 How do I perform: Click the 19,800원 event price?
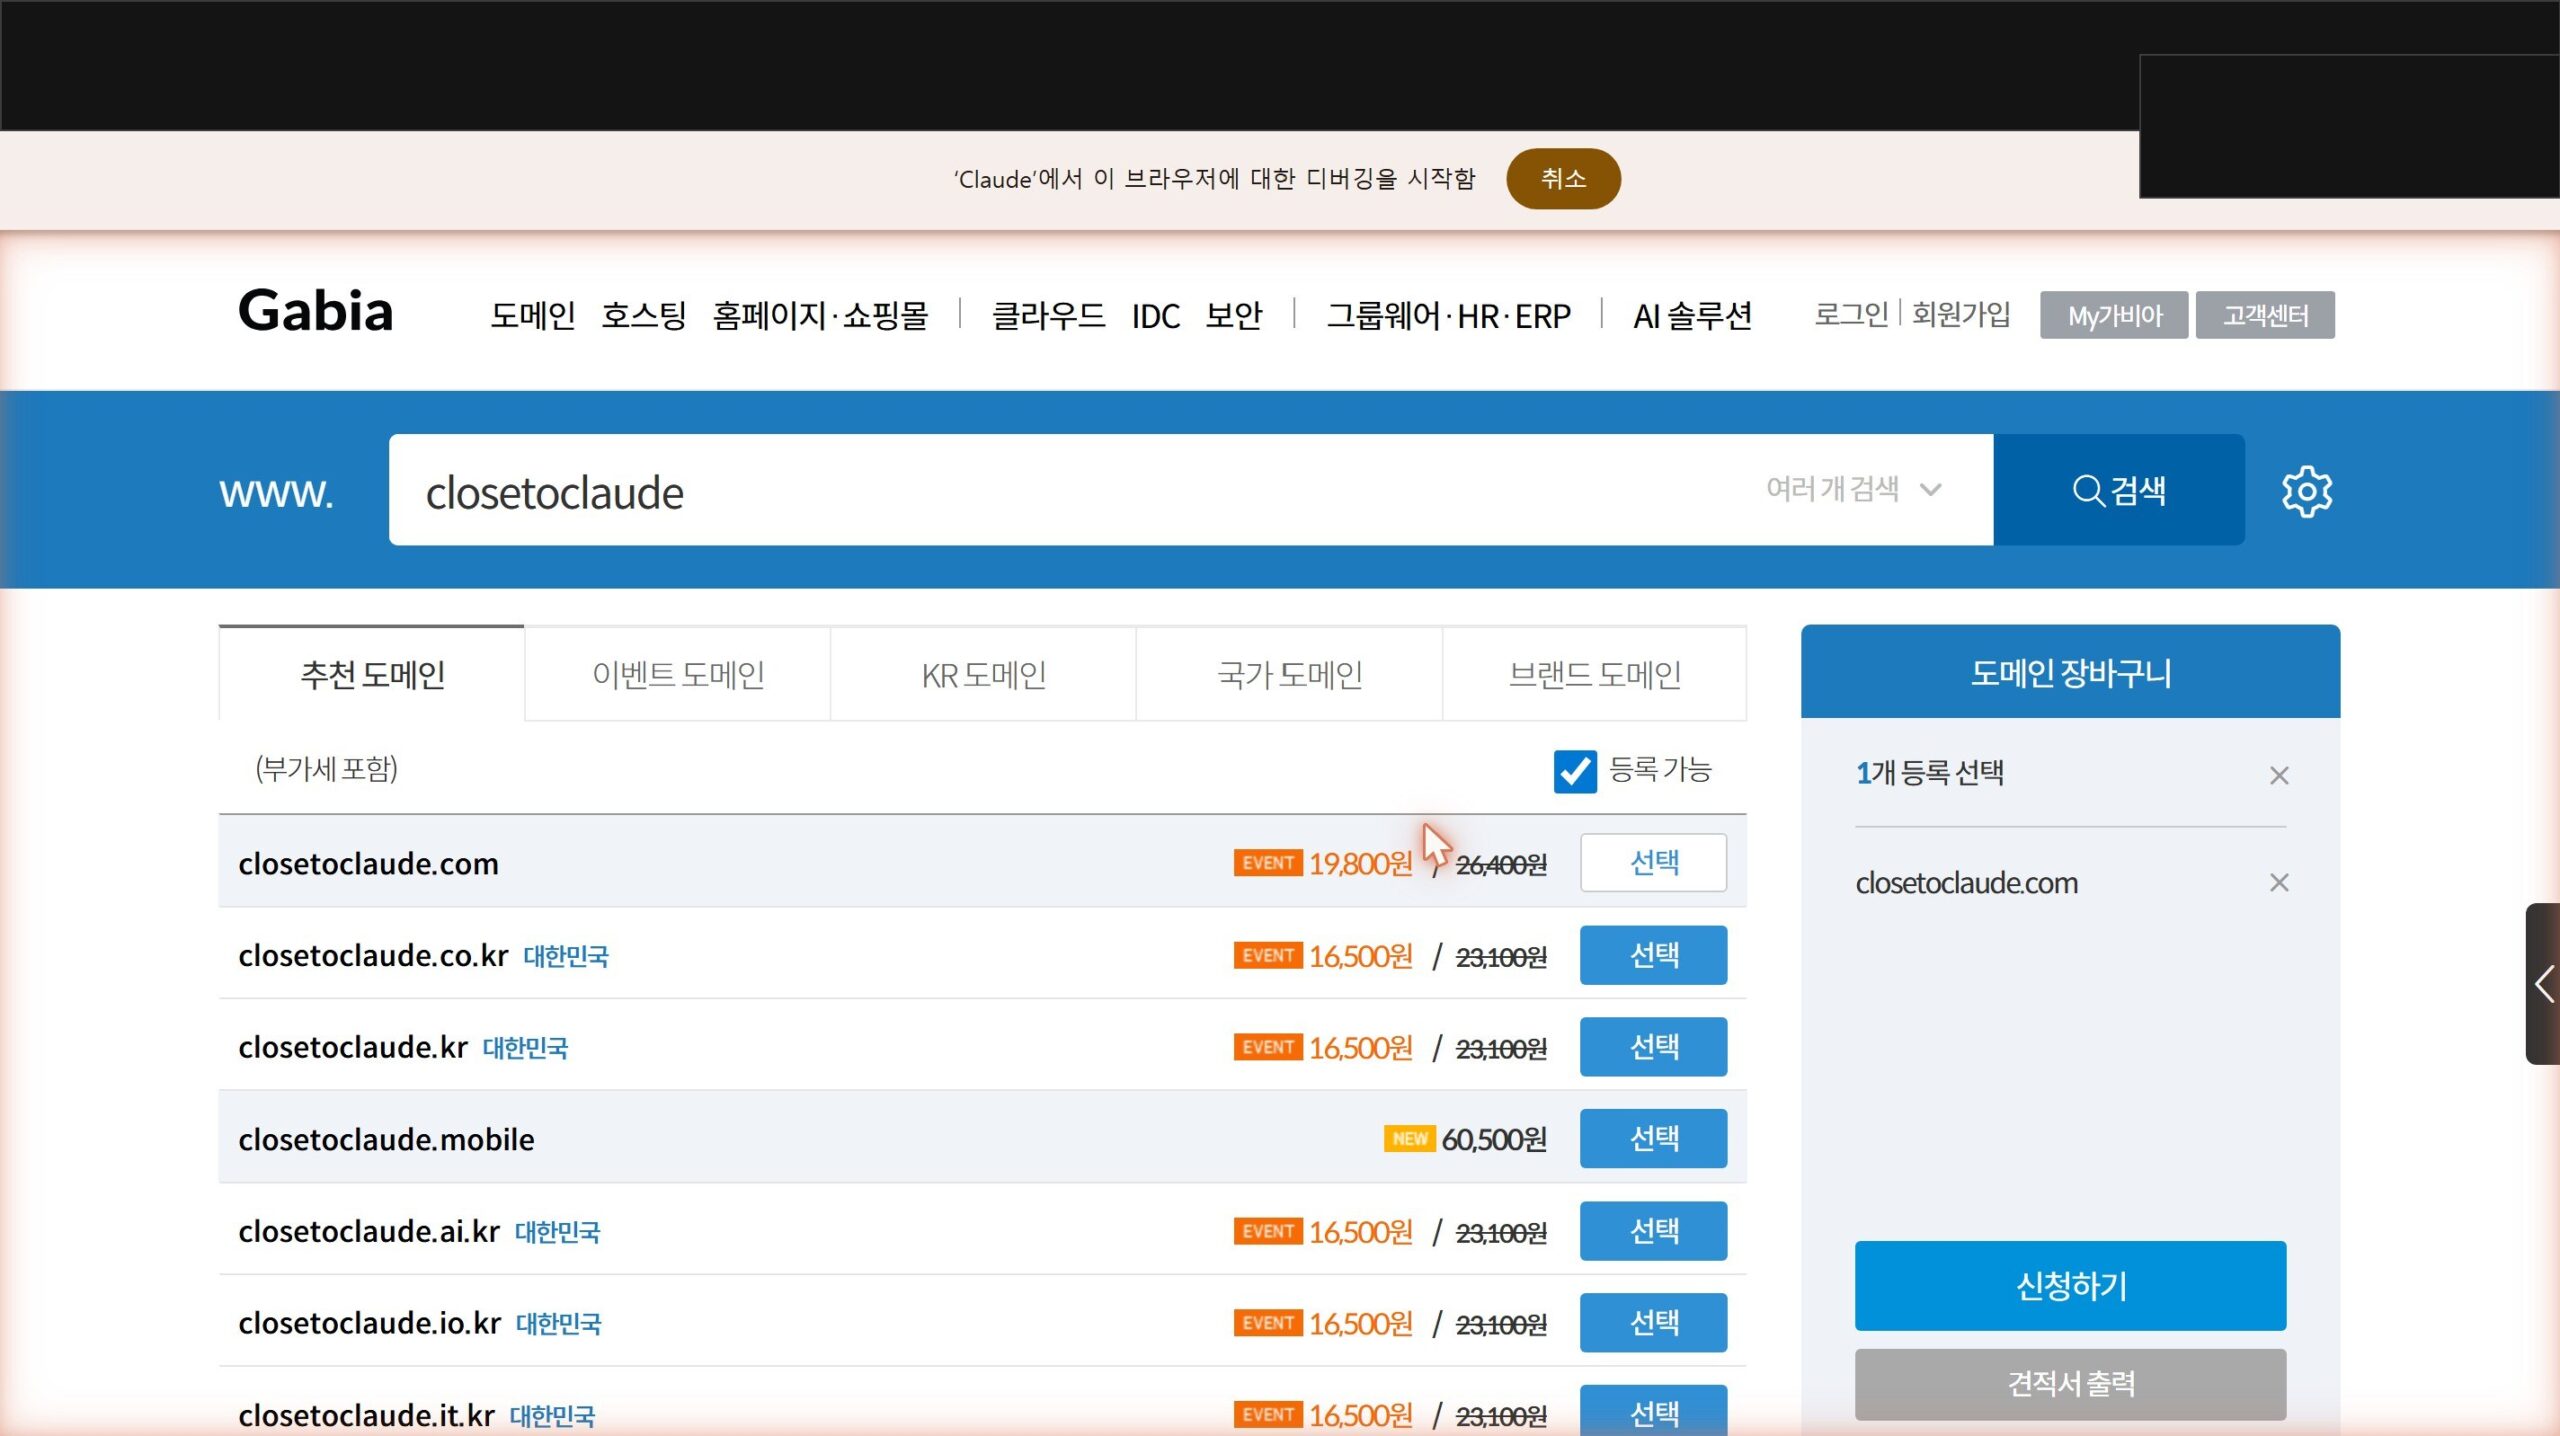pyautogui.click(x=1361, y=863)
